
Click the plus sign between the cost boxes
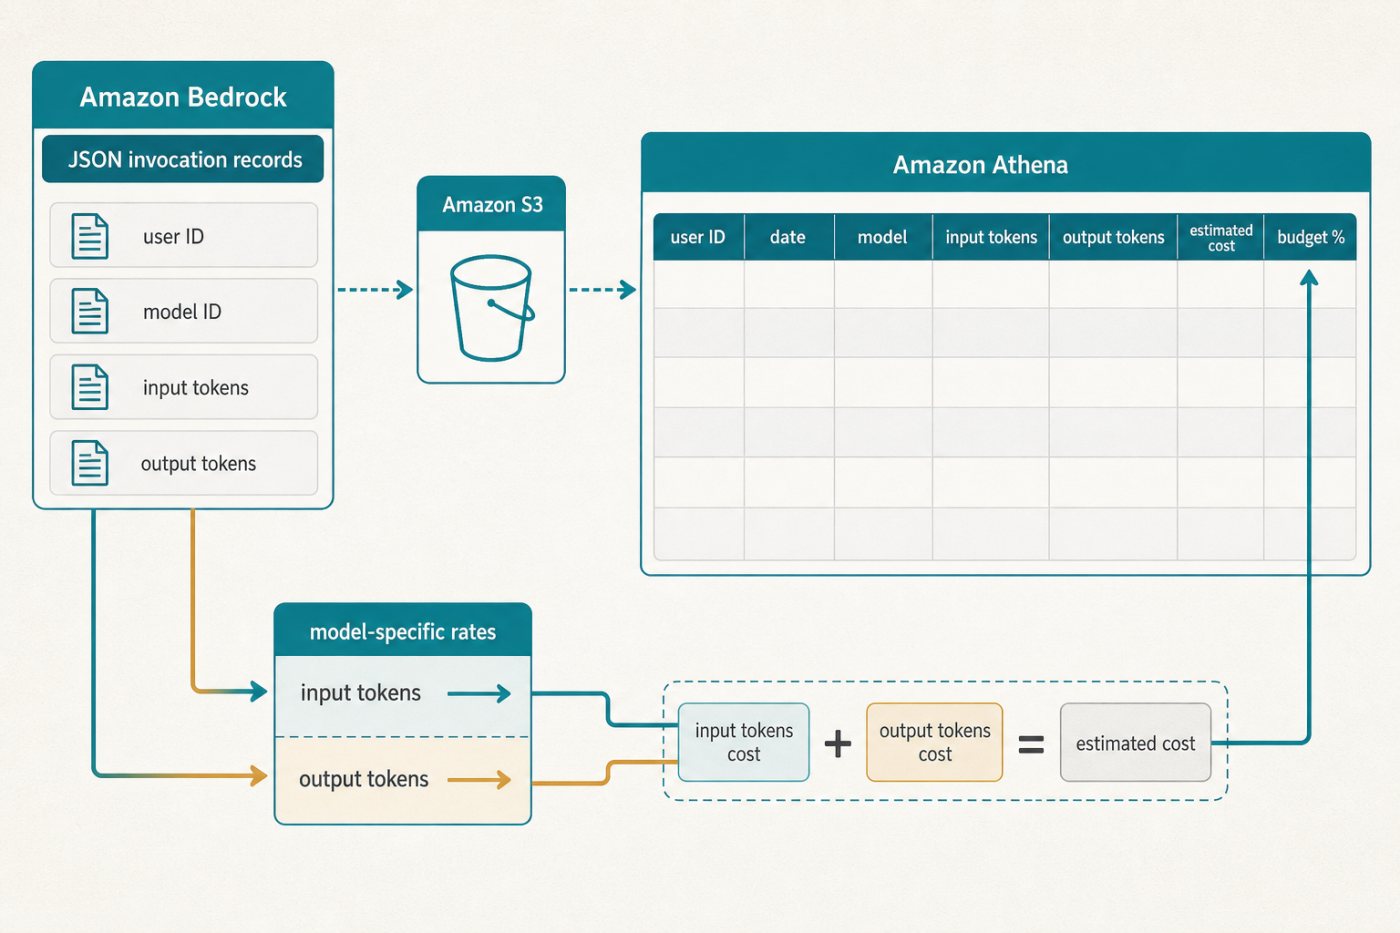(838, 743)
